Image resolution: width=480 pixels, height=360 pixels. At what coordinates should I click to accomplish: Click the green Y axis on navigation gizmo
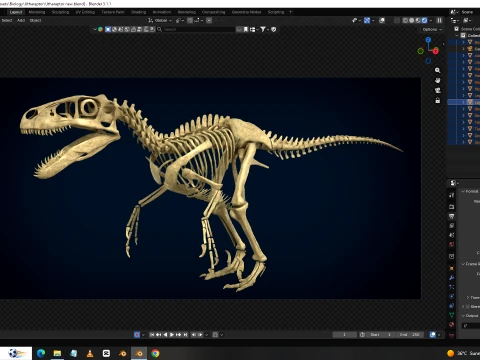coord(420,51)
